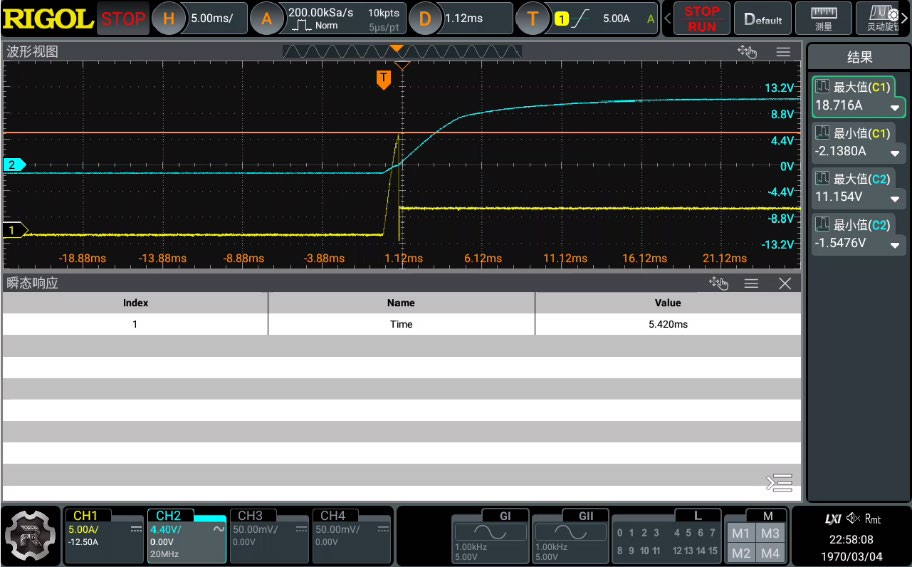The image size is (912, 567).
Task: Open dropdown for 最大值(C2) 11.154V
Action: (x=895, y=199)
